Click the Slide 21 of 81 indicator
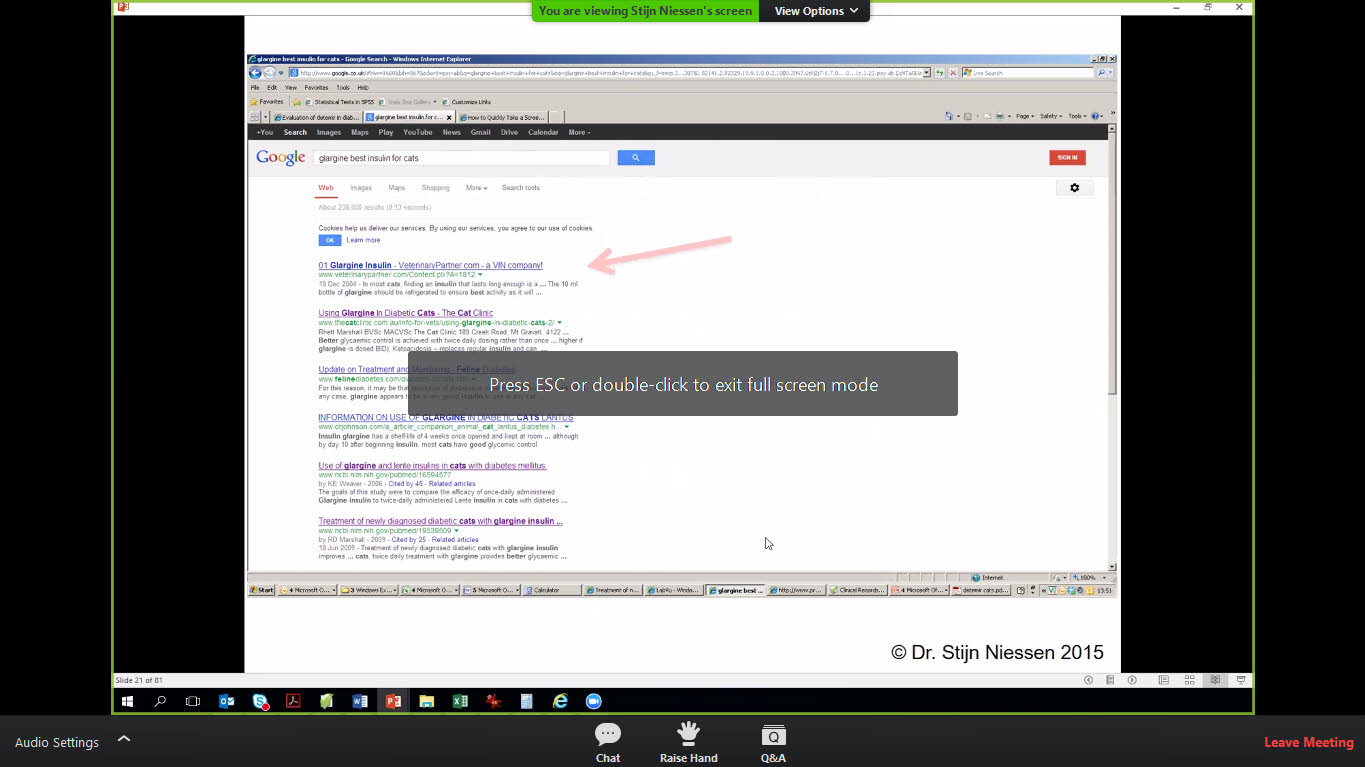The height and width of the screenshot is (767, 1365). click(x=139, y=680)
